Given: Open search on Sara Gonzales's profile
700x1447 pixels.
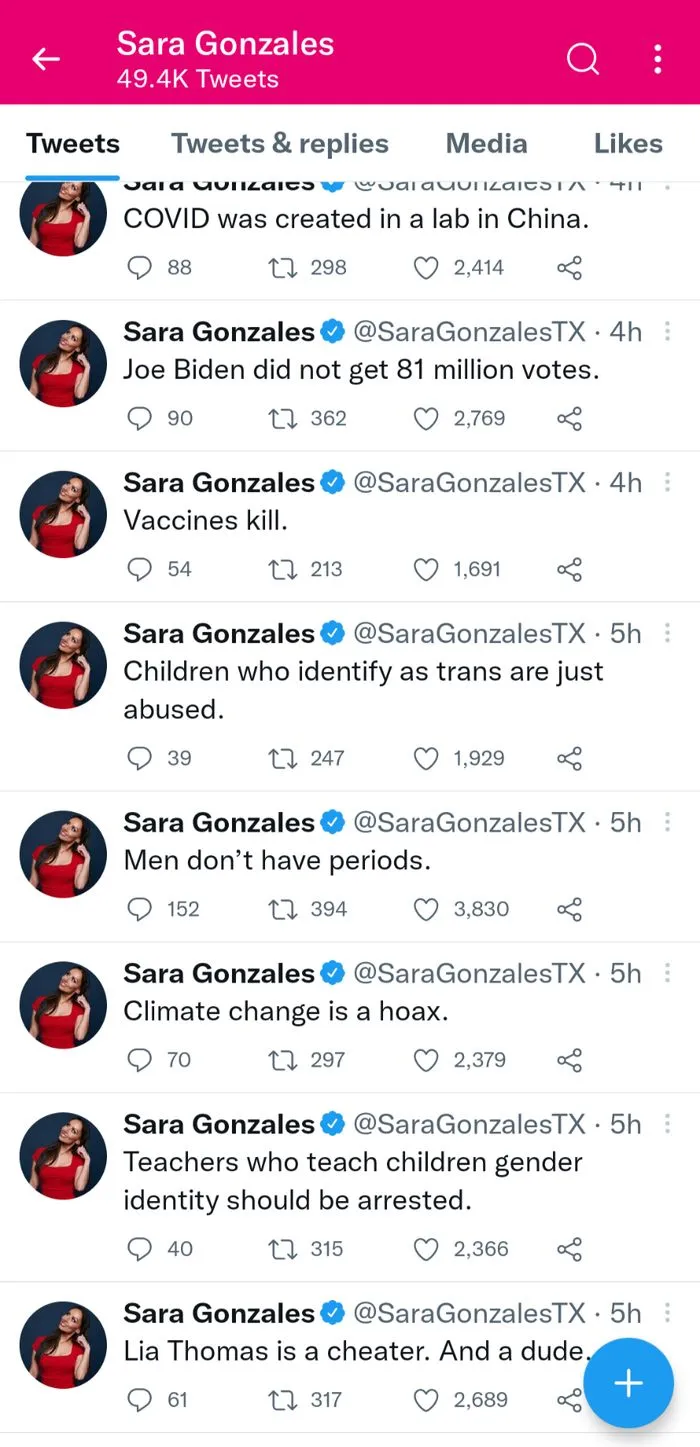Looking at the screenshot, I should 583,59.
